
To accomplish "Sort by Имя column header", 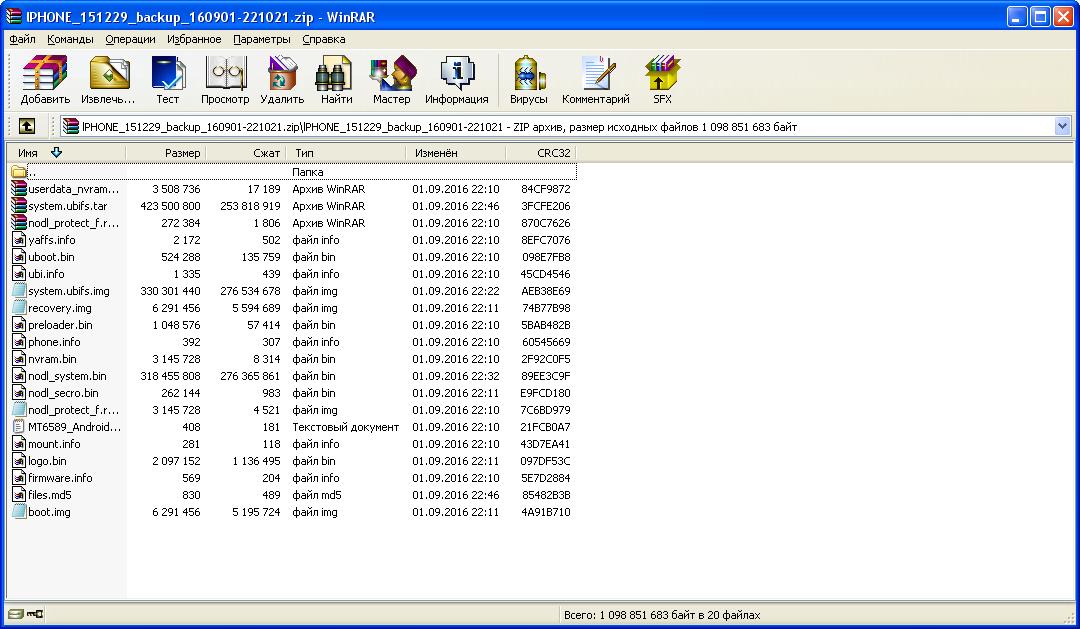I will pyautogui.click(x=28, y=153).
